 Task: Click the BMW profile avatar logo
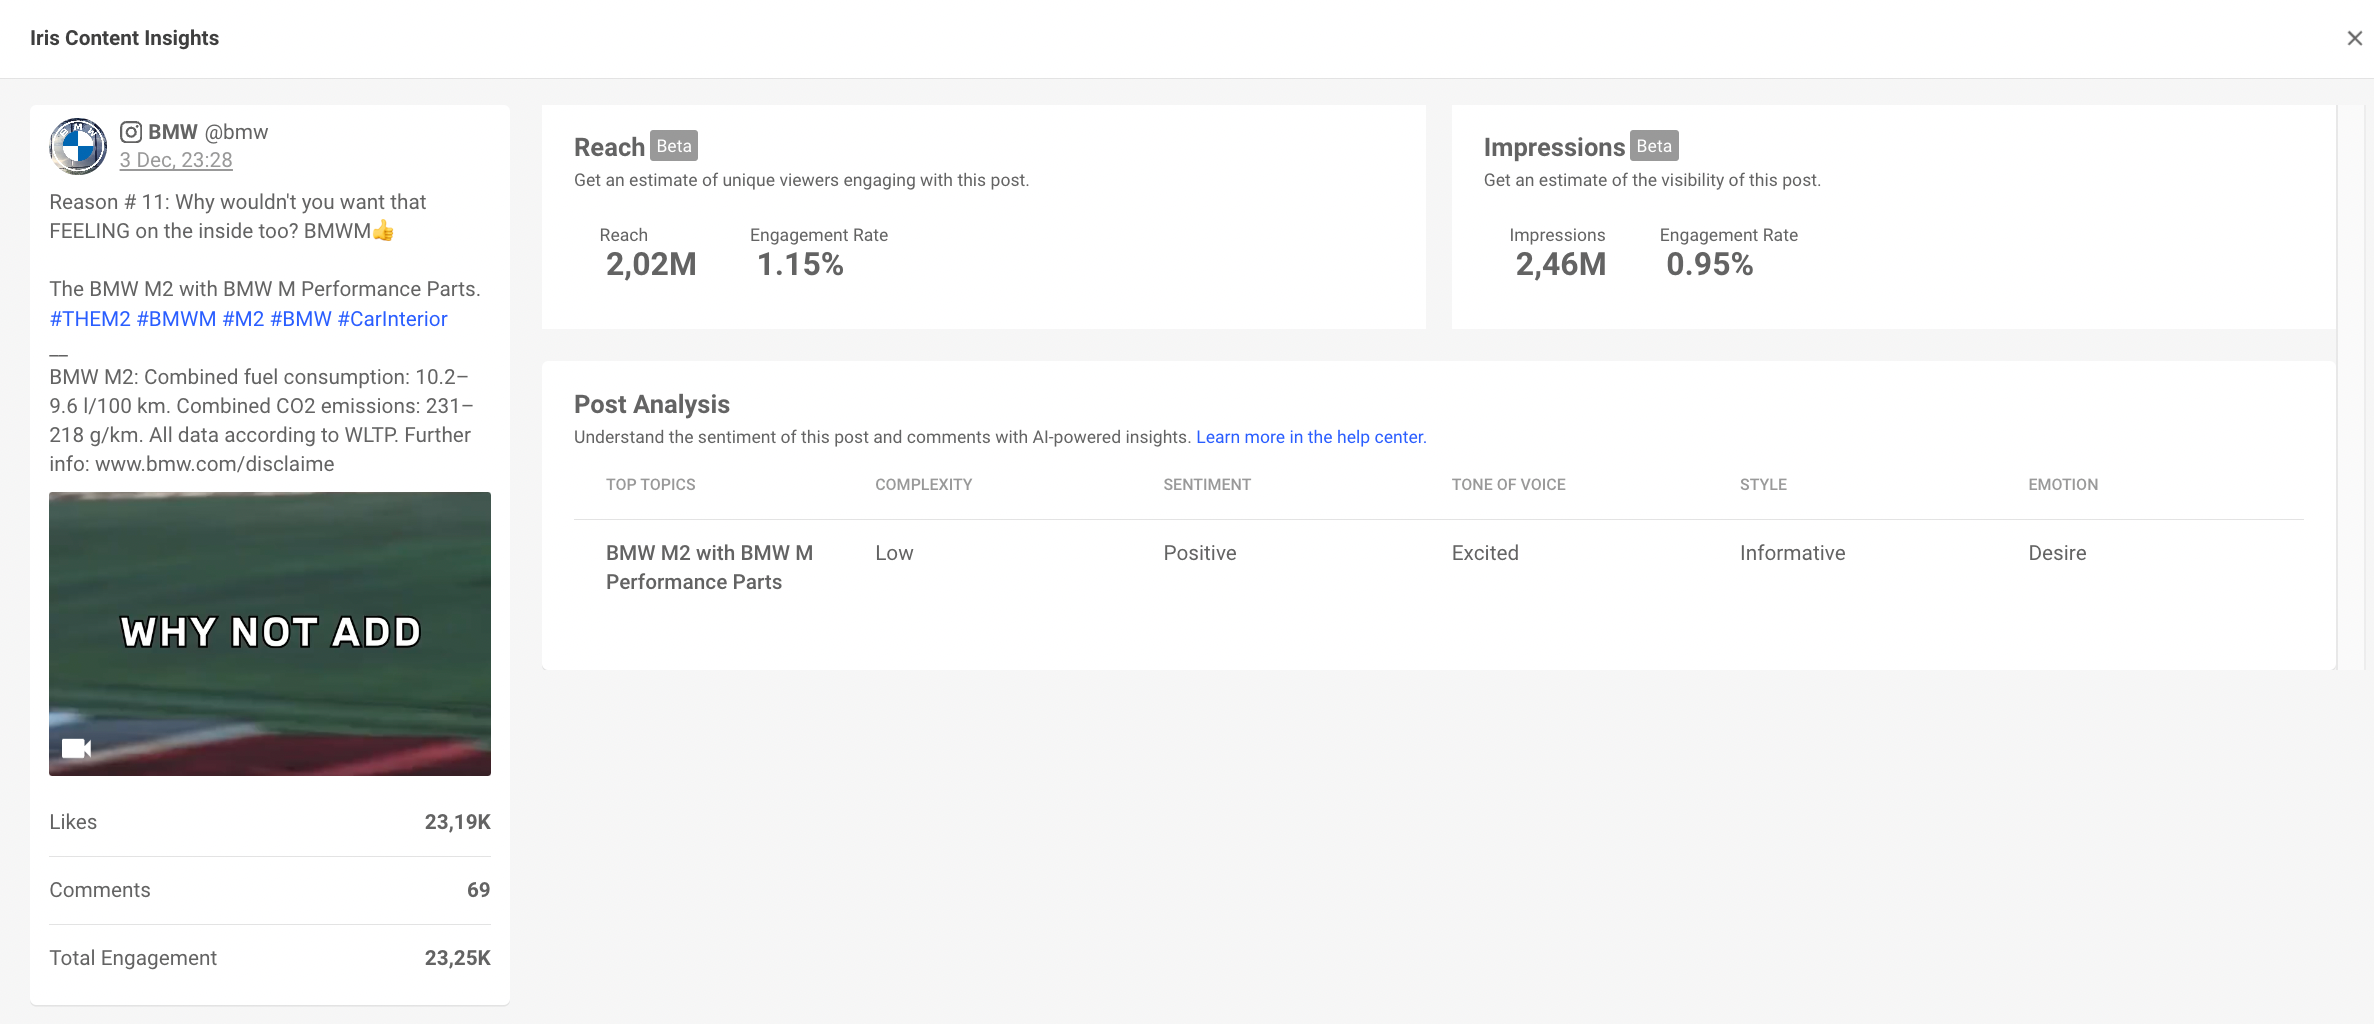click(78, 146)
